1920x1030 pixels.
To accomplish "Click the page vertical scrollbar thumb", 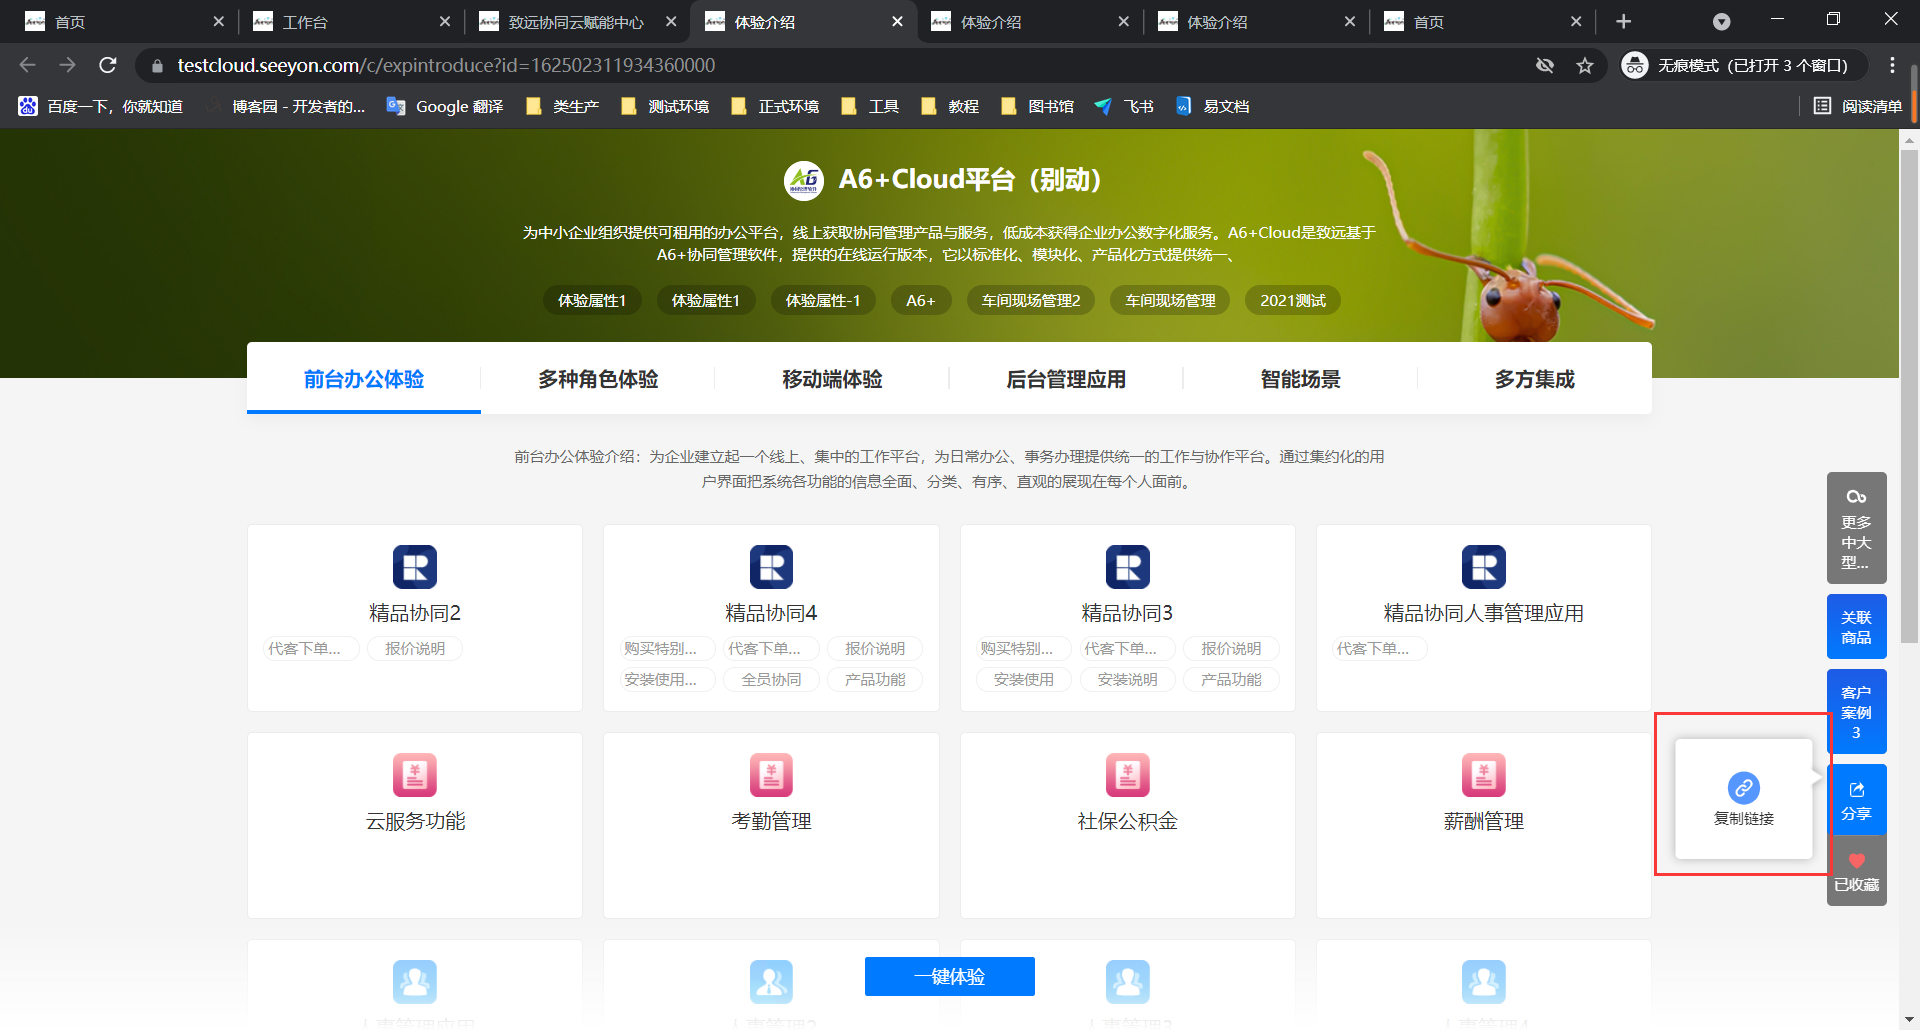I will (1909, 398).
